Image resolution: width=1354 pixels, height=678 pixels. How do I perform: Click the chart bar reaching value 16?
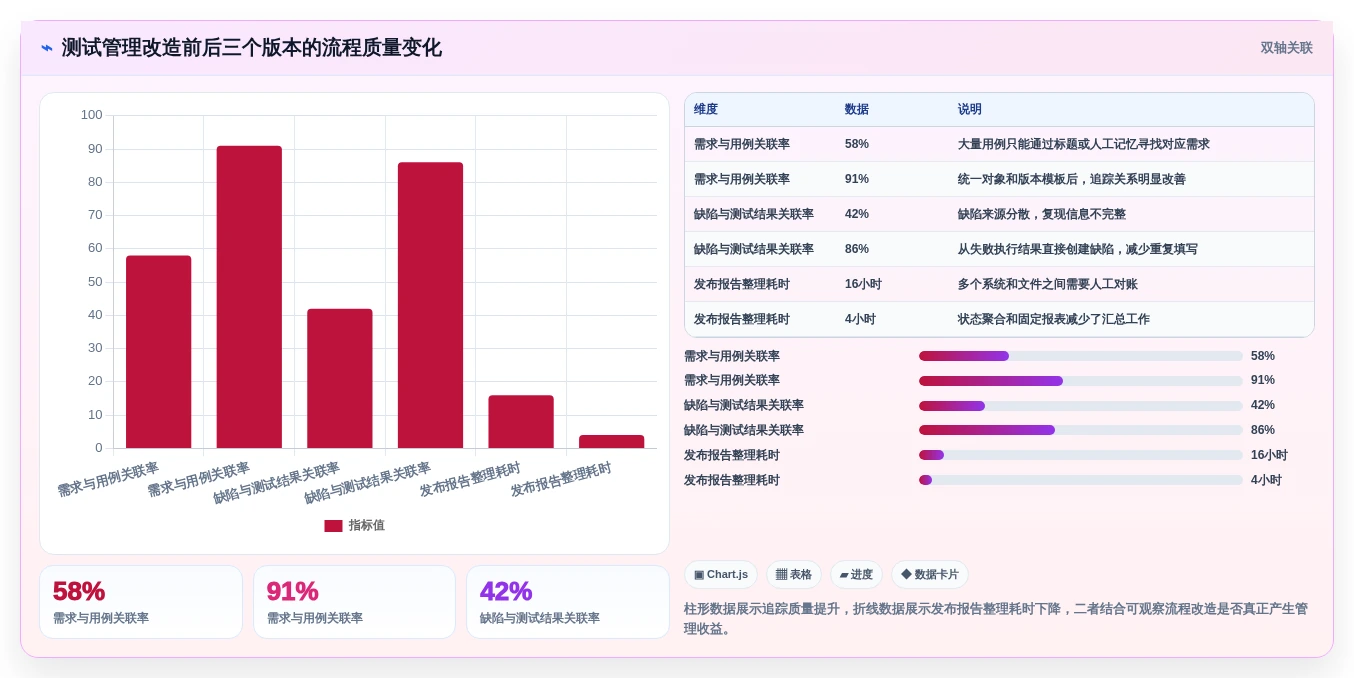pos(521,421)
